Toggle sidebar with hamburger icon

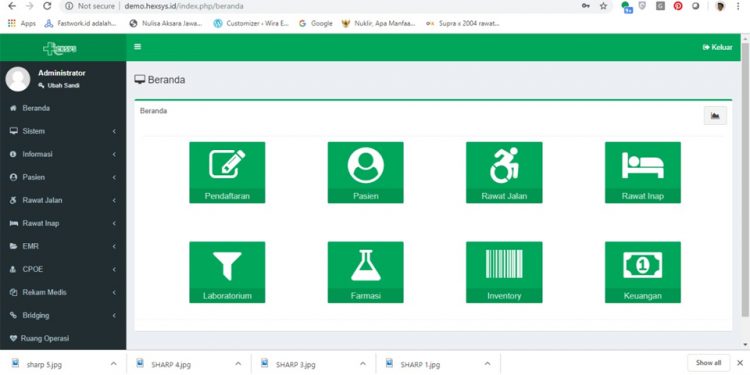coord(138,47)
